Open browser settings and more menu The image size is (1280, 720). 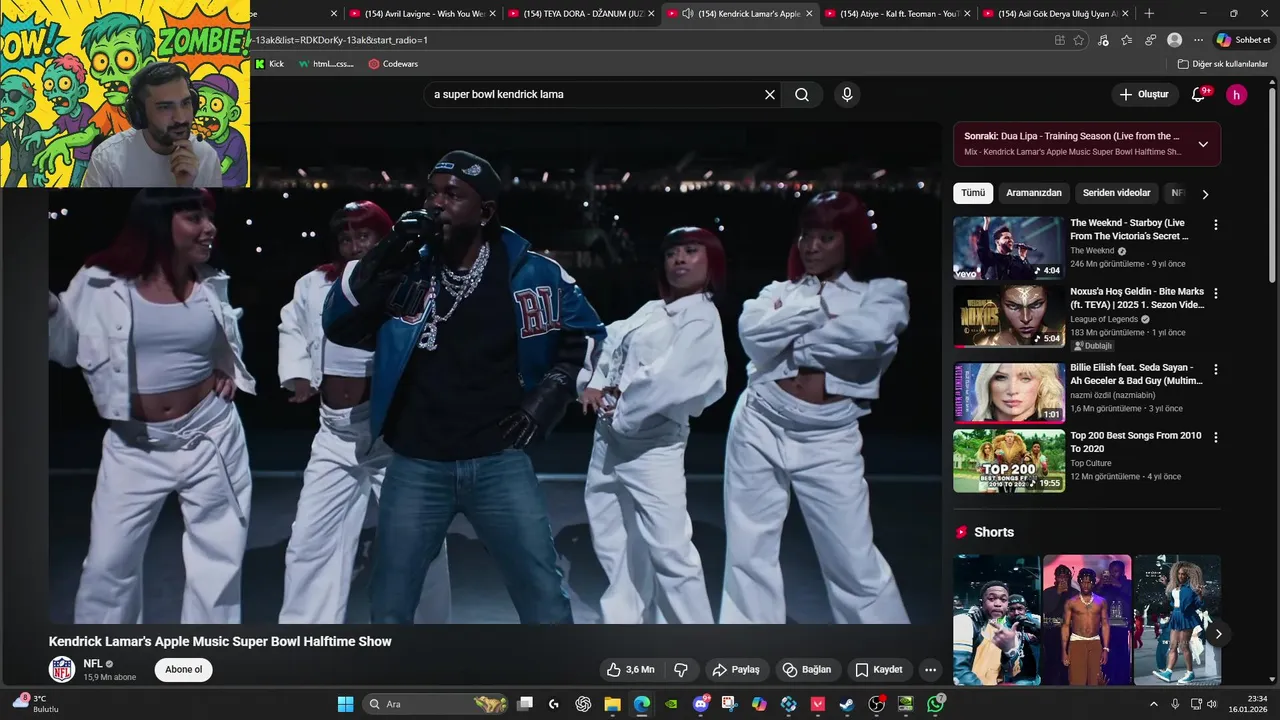point(1198,40)
